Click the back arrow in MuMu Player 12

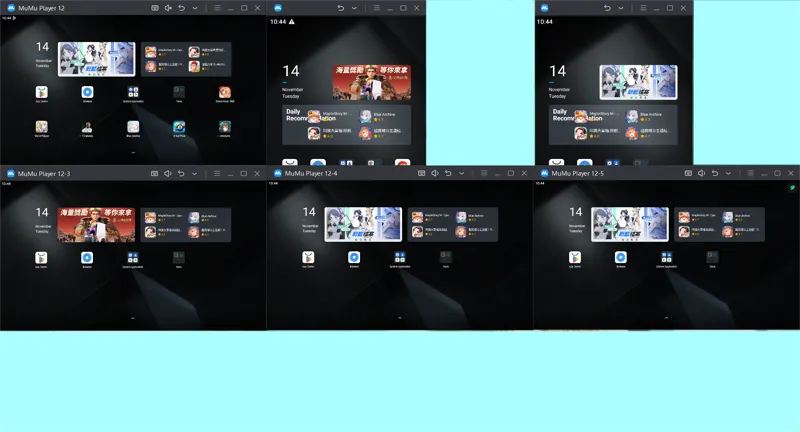tap(181, 8)
